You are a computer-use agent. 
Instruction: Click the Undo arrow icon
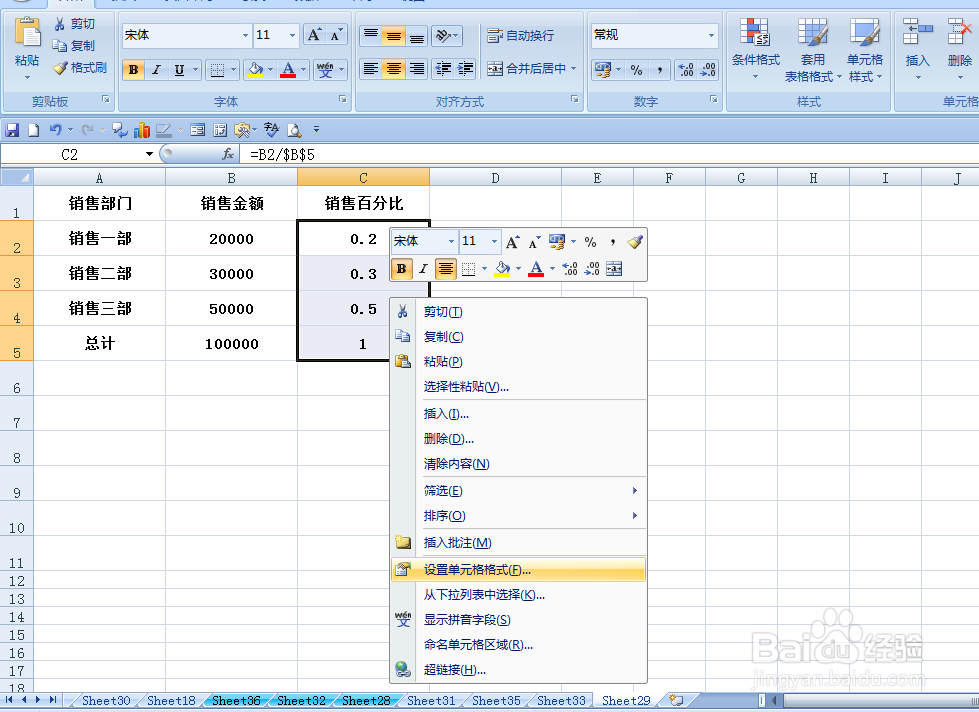pyautogui.click(x=56, y=130)
